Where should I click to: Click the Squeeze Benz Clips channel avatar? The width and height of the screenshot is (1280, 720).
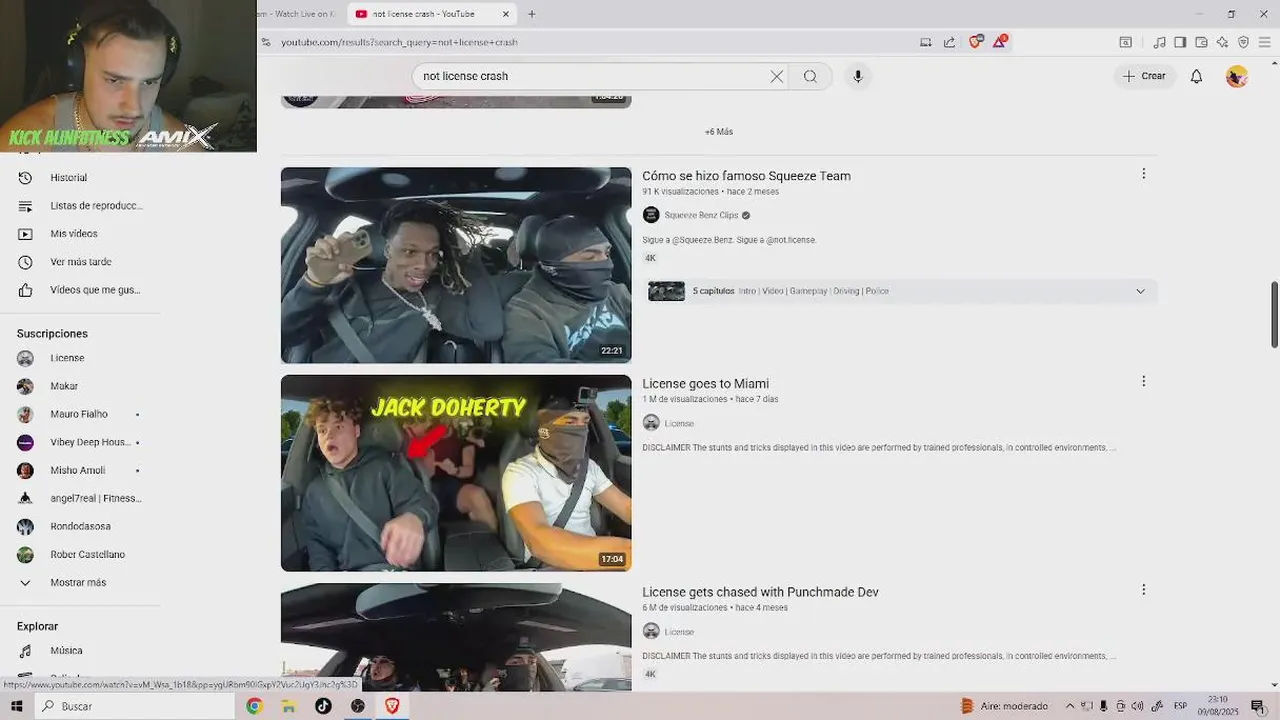[x=651, y=215]
